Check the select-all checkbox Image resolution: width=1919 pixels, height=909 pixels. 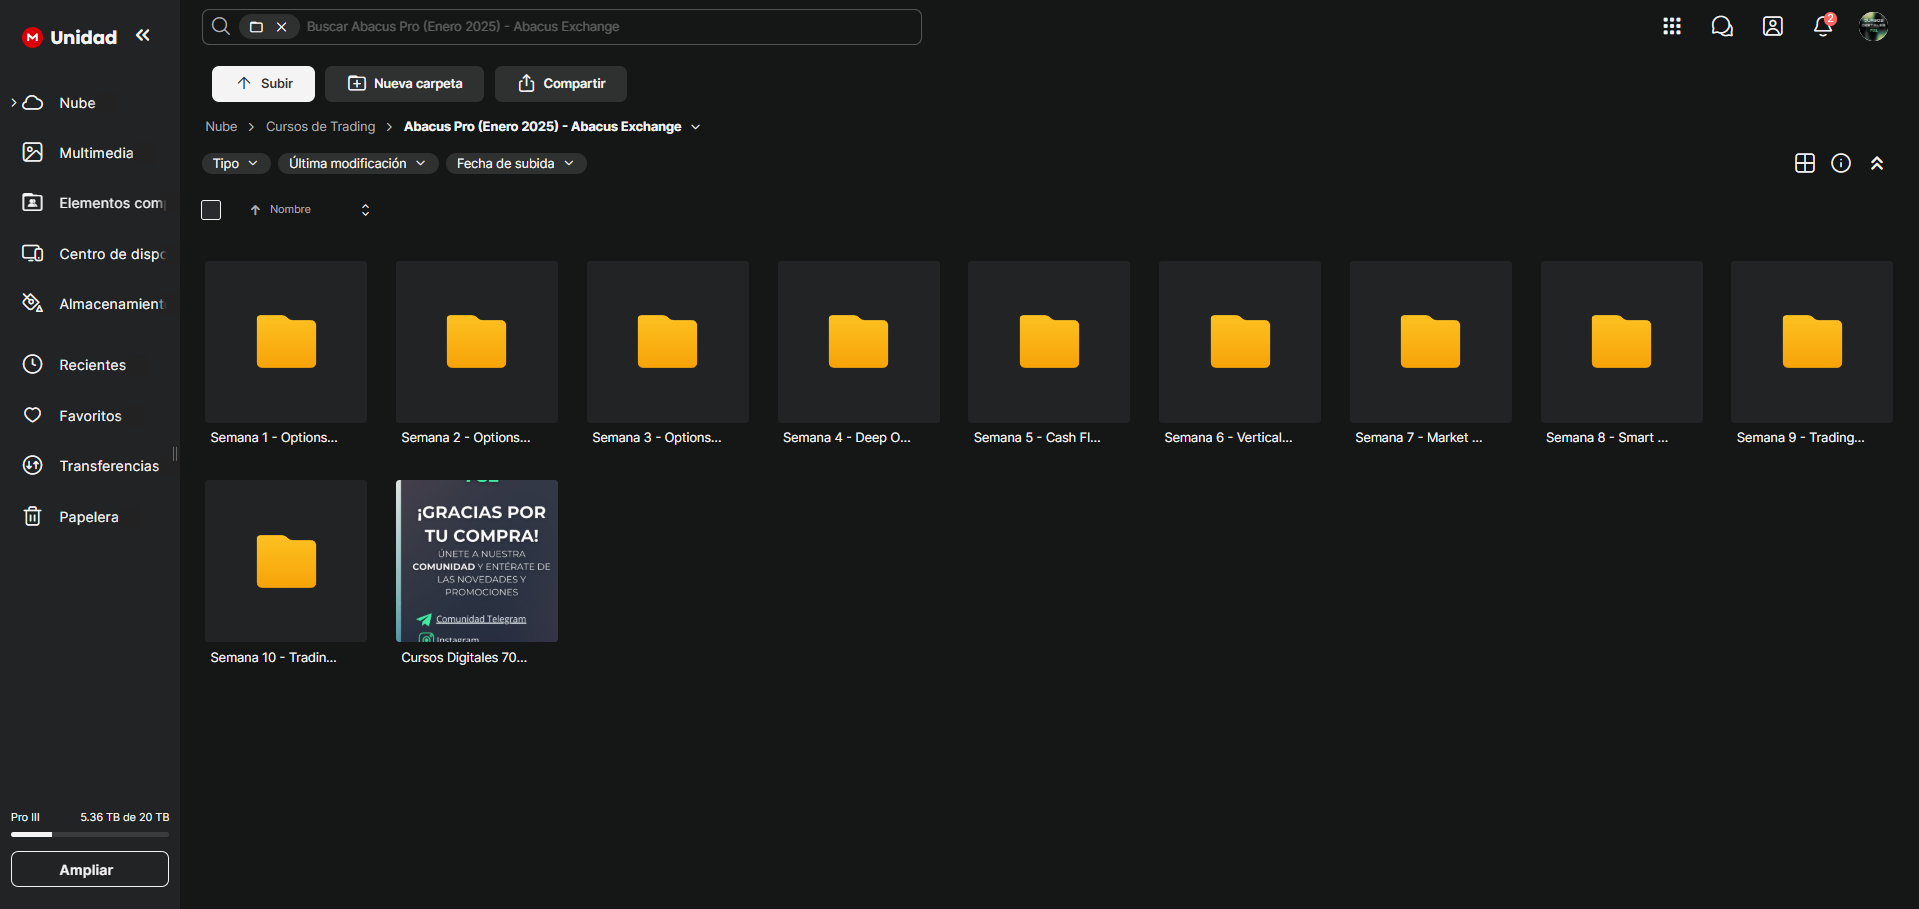pos(211,210)
